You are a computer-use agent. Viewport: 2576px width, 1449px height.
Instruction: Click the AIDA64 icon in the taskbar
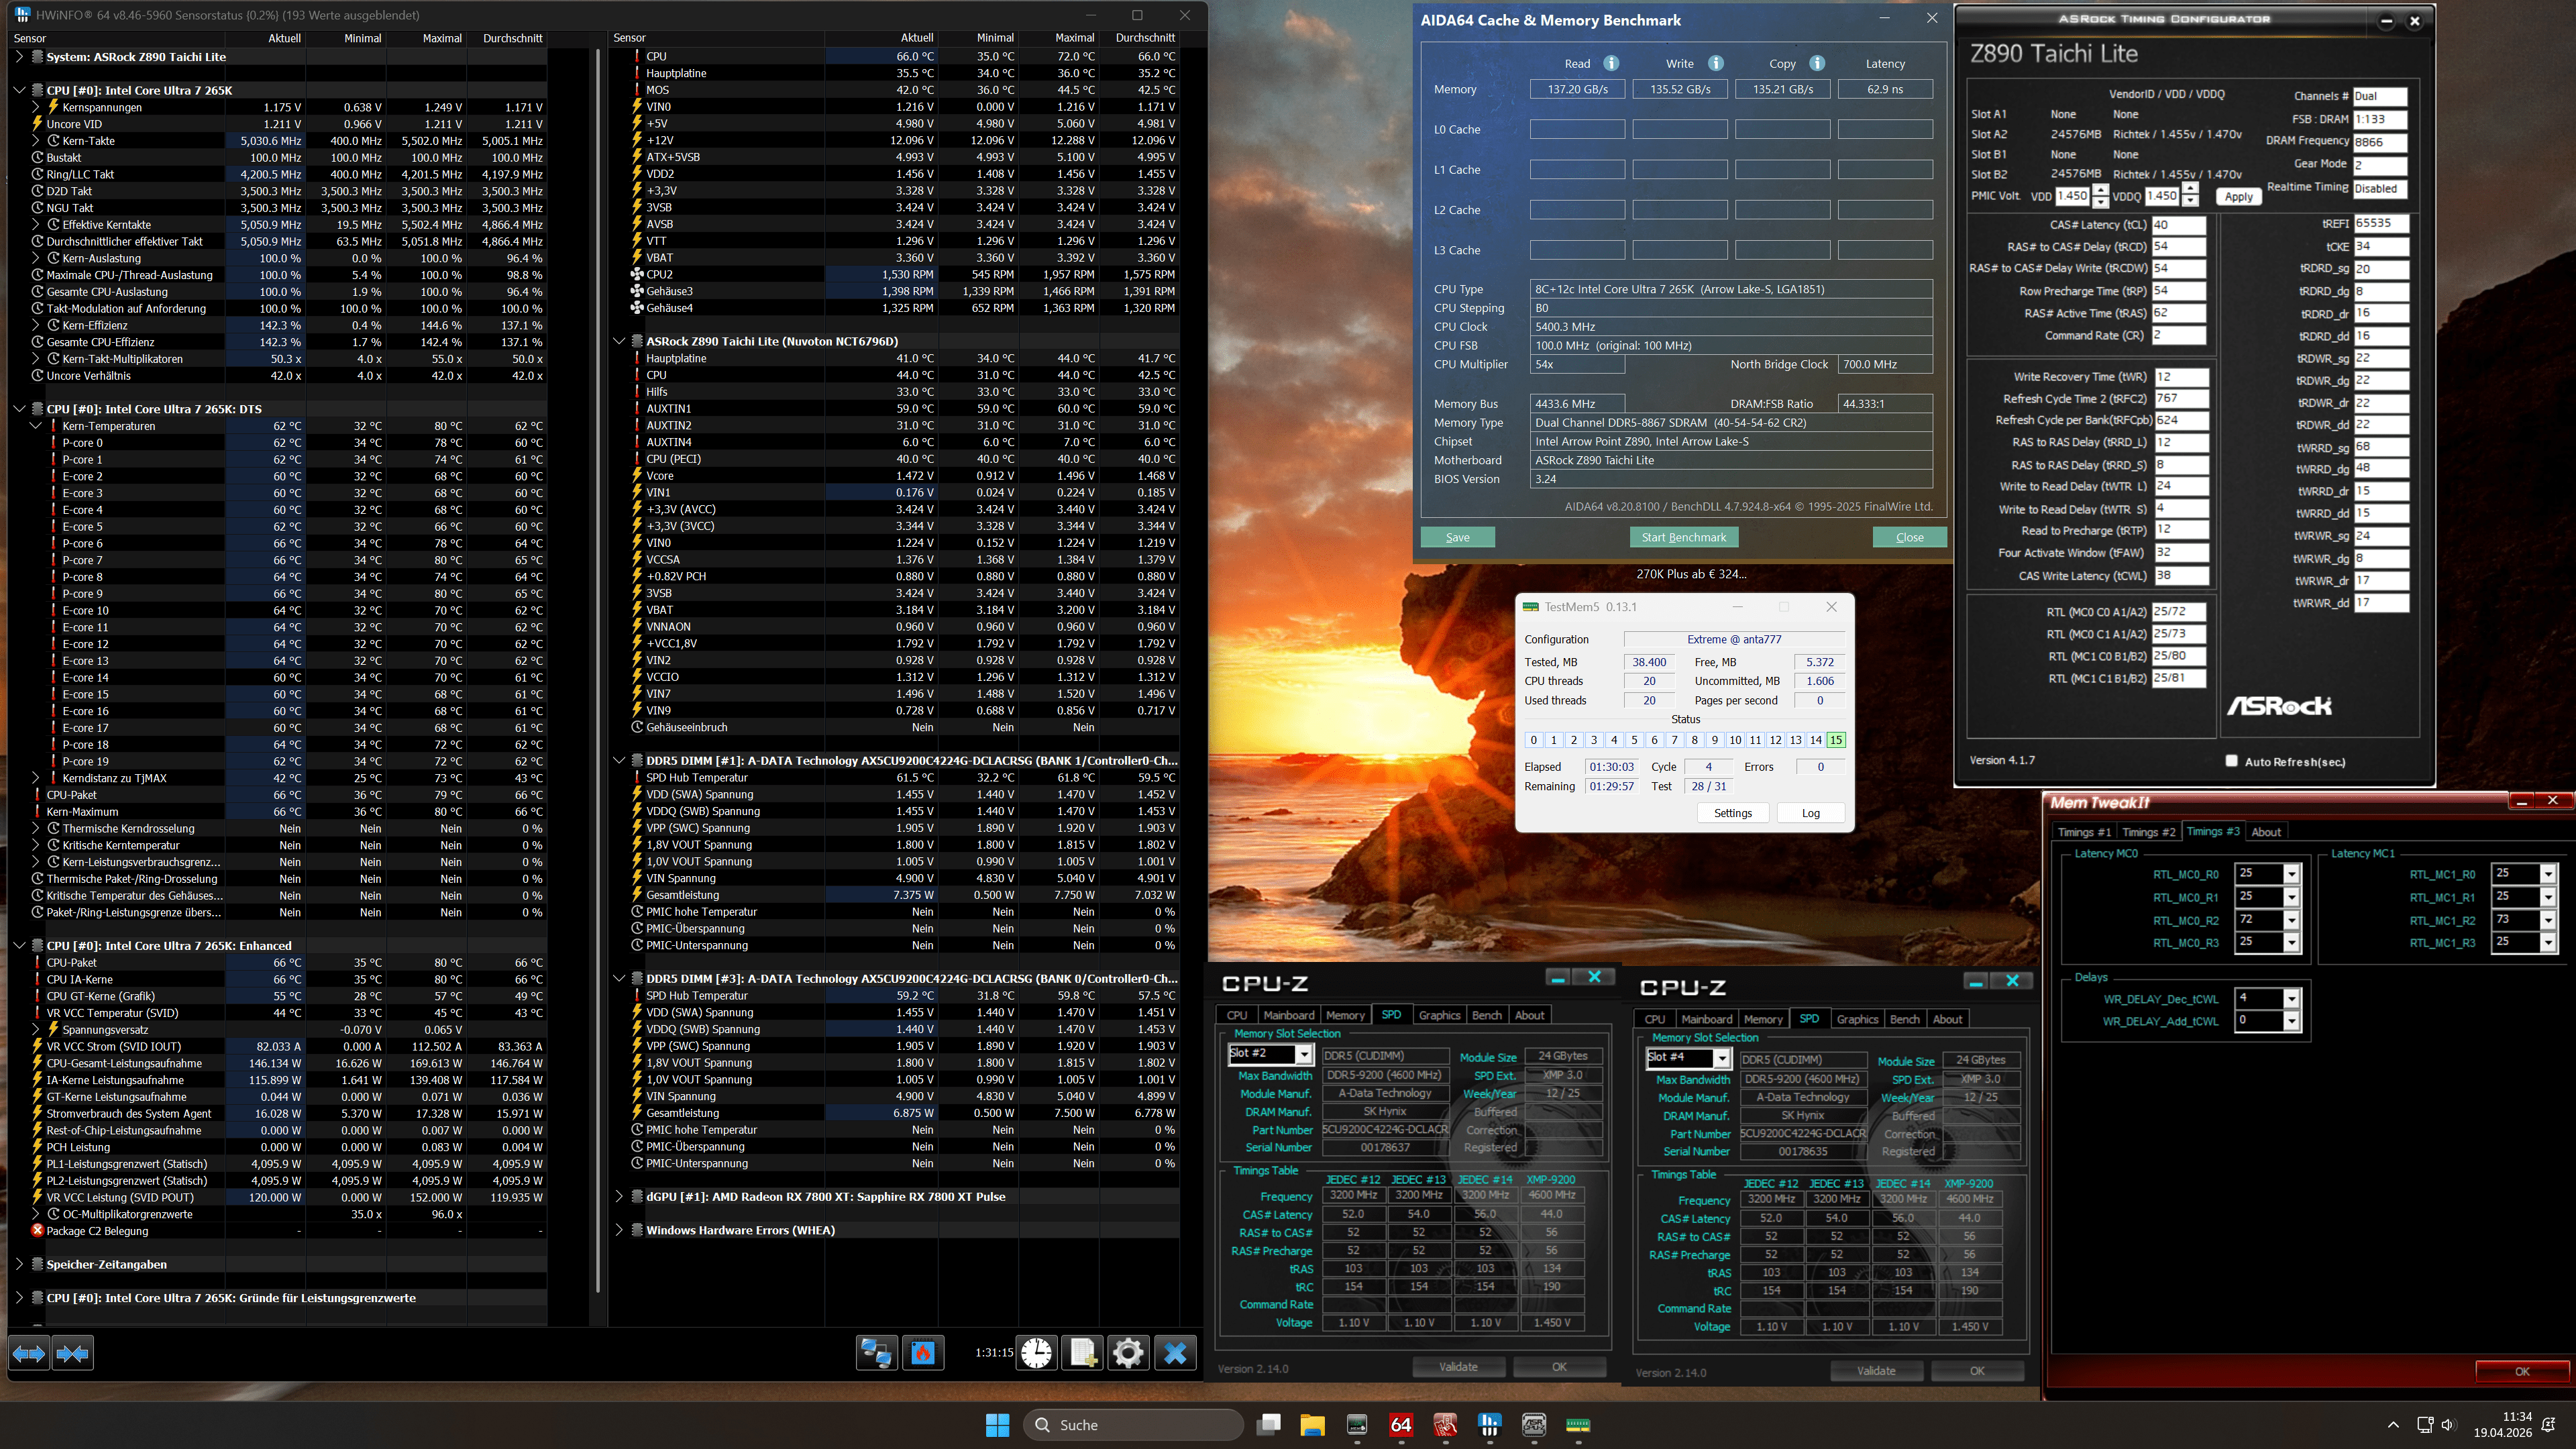tap(1401, 1425)
